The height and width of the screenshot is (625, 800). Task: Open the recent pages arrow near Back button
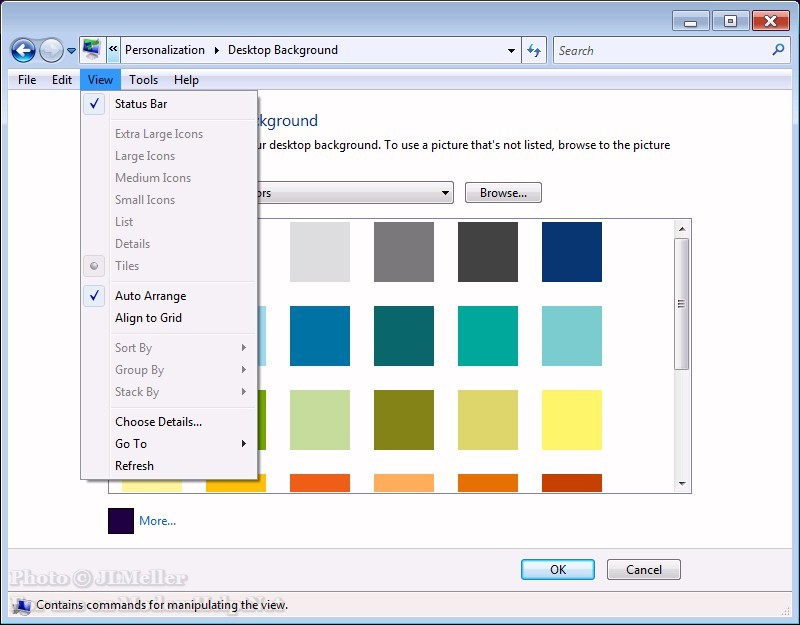point(72,51)
